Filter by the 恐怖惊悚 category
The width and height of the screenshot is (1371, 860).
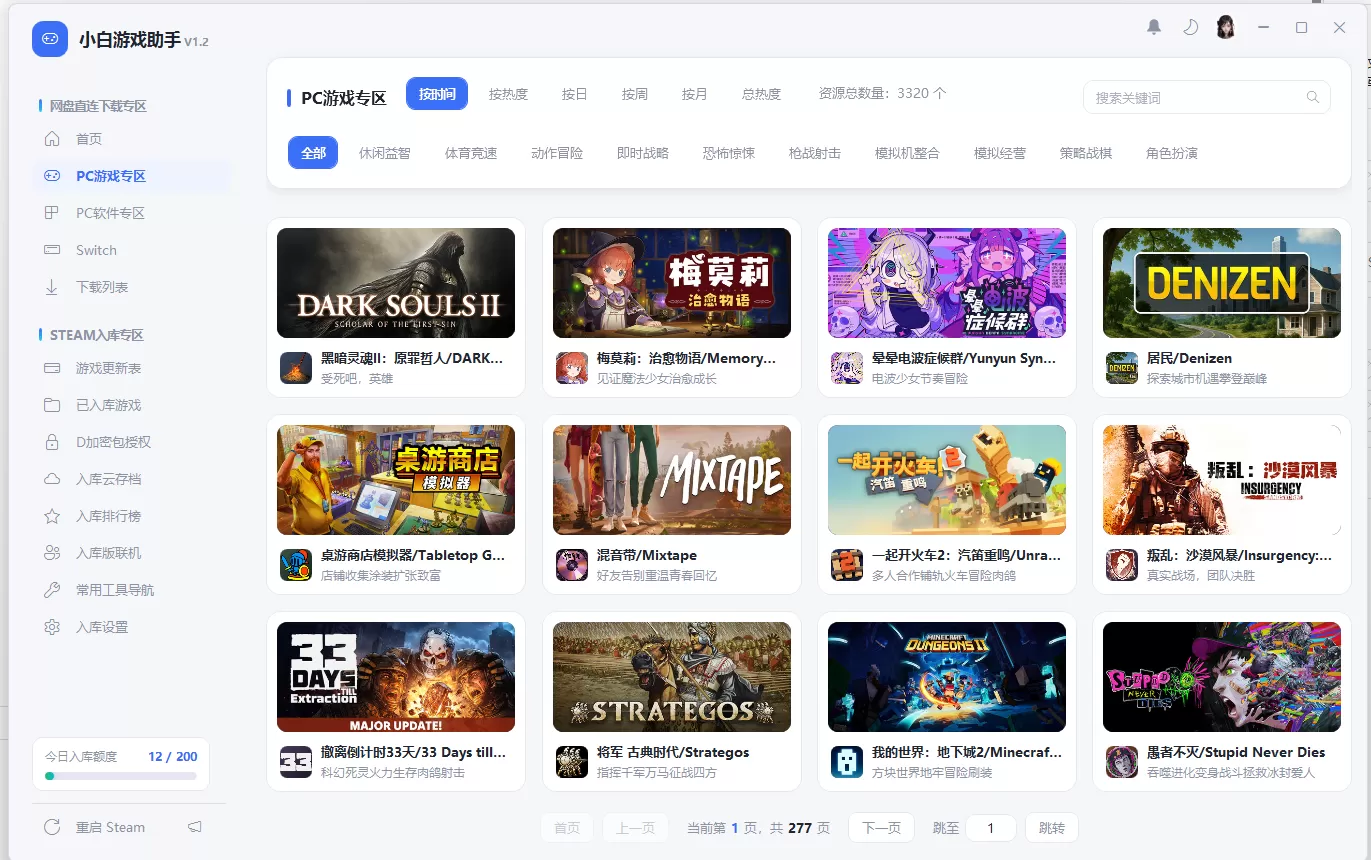(x=729, y=153)
